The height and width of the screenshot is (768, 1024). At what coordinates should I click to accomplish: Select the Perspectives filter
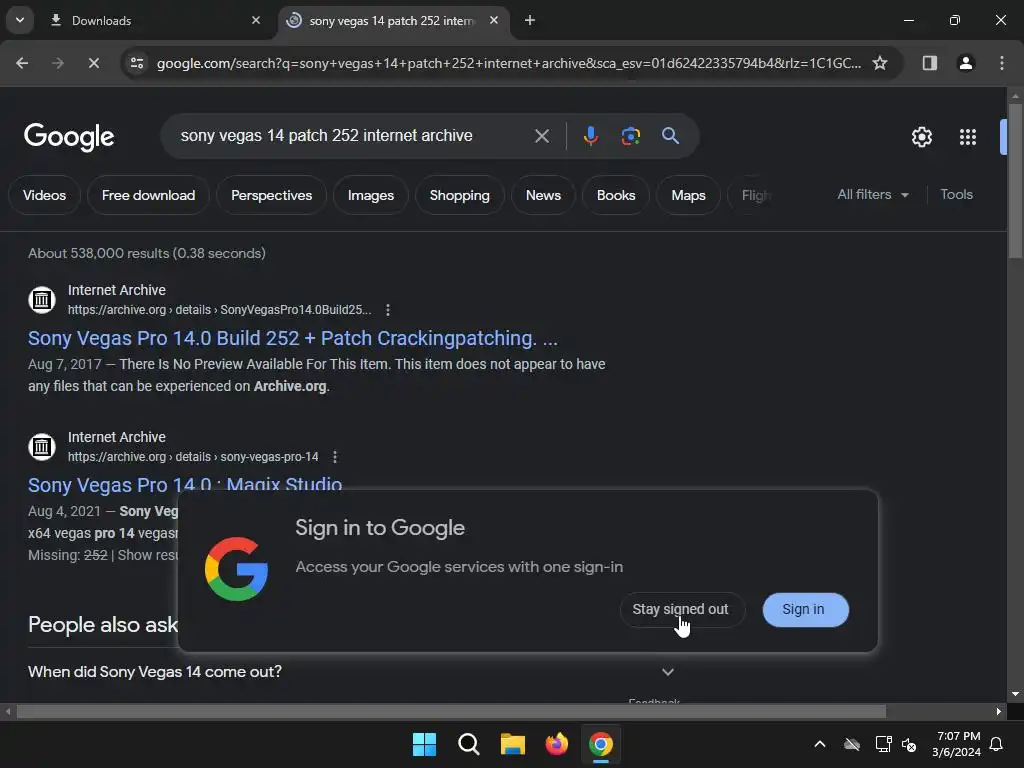[272, 195]
